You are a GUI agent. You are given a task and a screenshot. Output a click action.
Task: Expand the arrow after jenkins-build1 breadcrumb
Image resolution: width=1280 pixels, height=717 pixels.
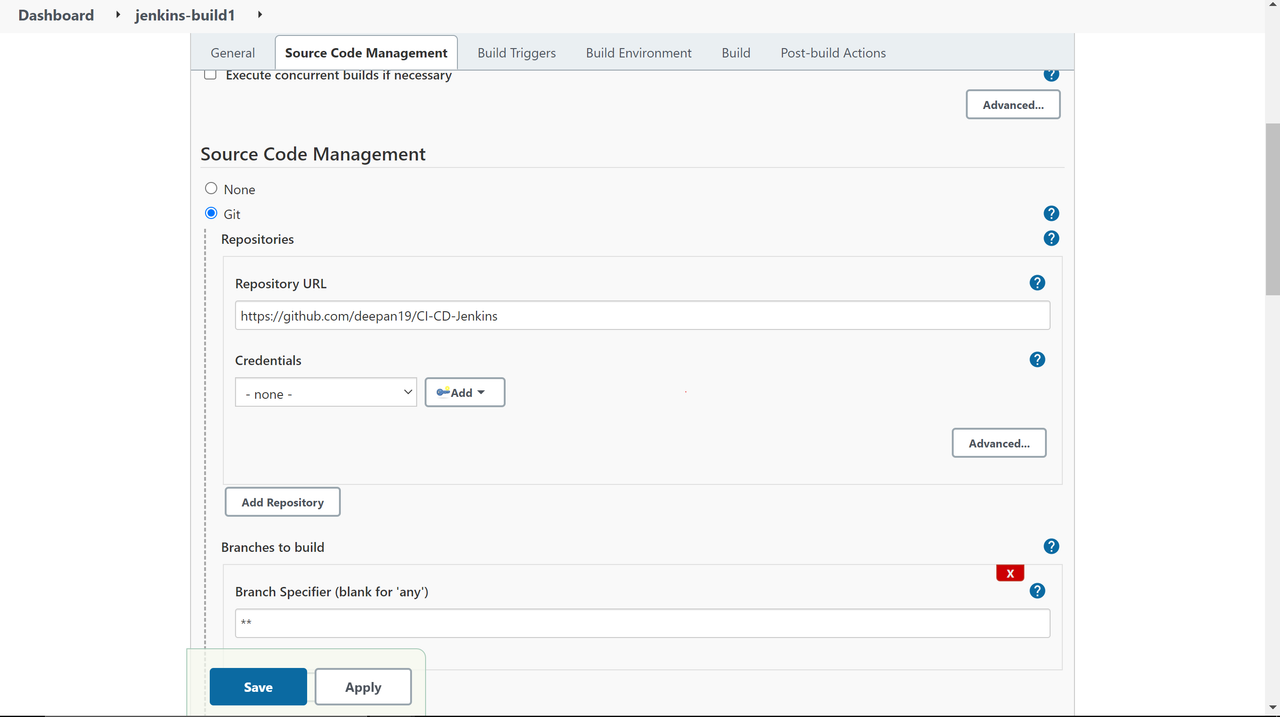[x=260, y=15]
